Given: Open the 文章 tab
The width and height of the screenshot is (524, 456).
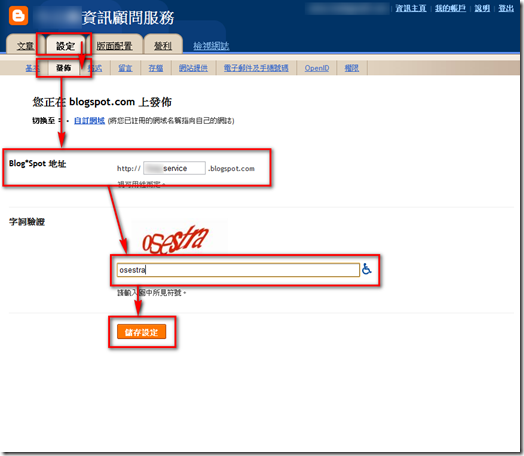Looking at the screenshot, I should click(25, 46).
